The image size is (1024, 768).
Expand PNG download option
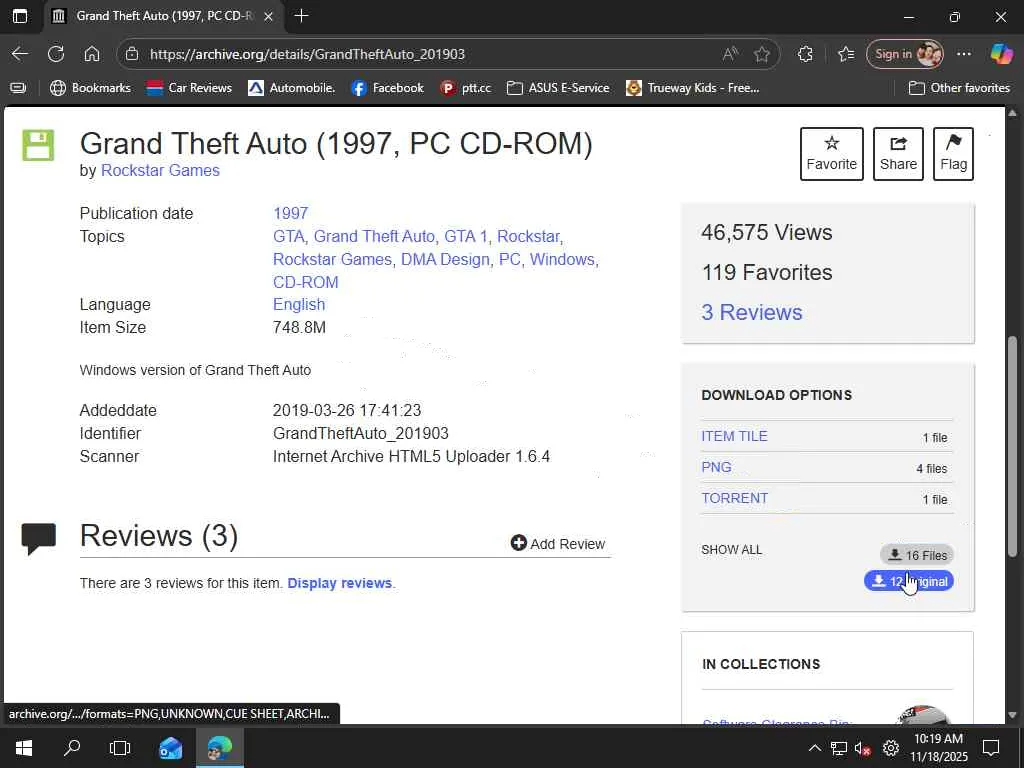(716, 467)
